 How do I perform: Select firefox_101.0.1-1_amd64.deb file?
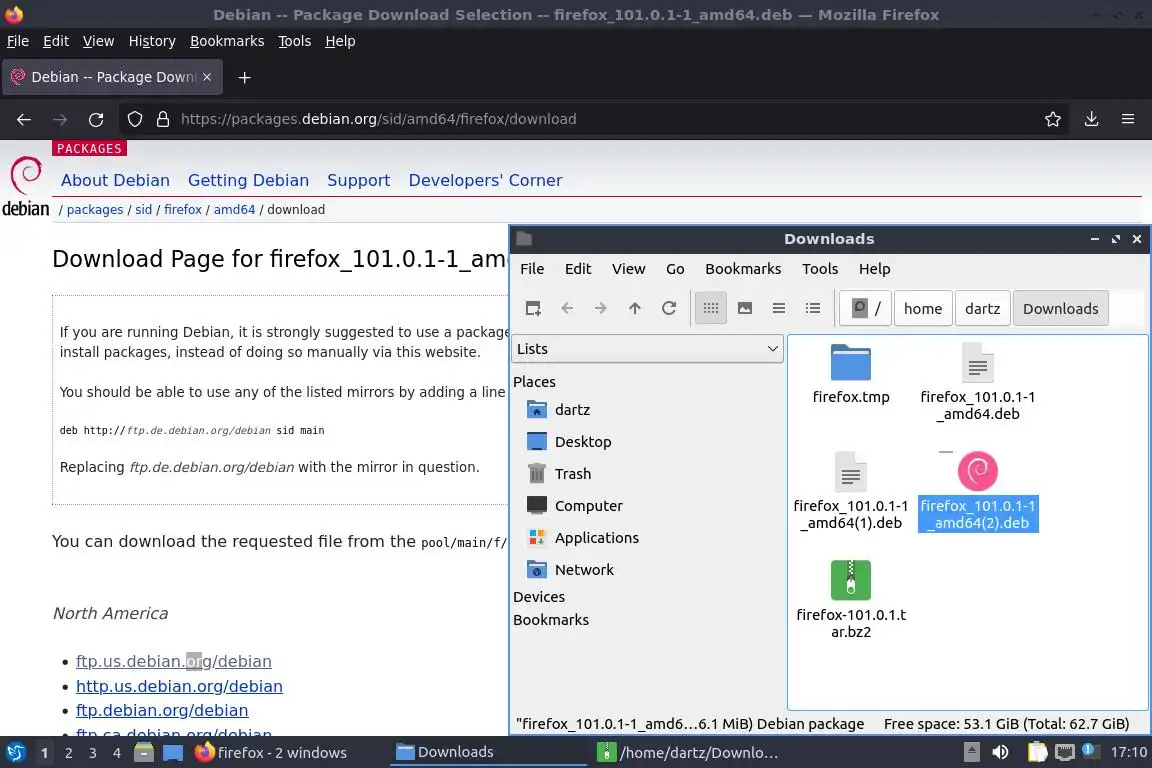tap(978, 383)
